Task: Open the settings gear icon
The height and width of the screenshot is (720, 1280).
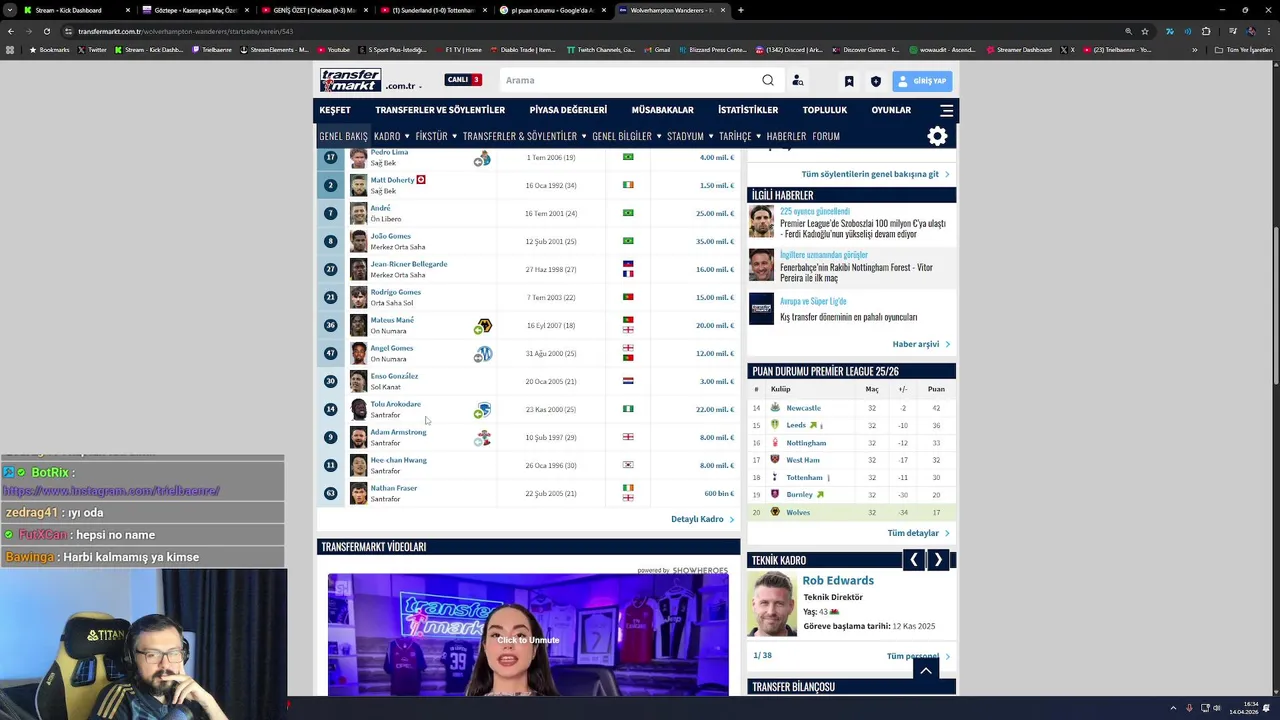Action: point(937,137)
